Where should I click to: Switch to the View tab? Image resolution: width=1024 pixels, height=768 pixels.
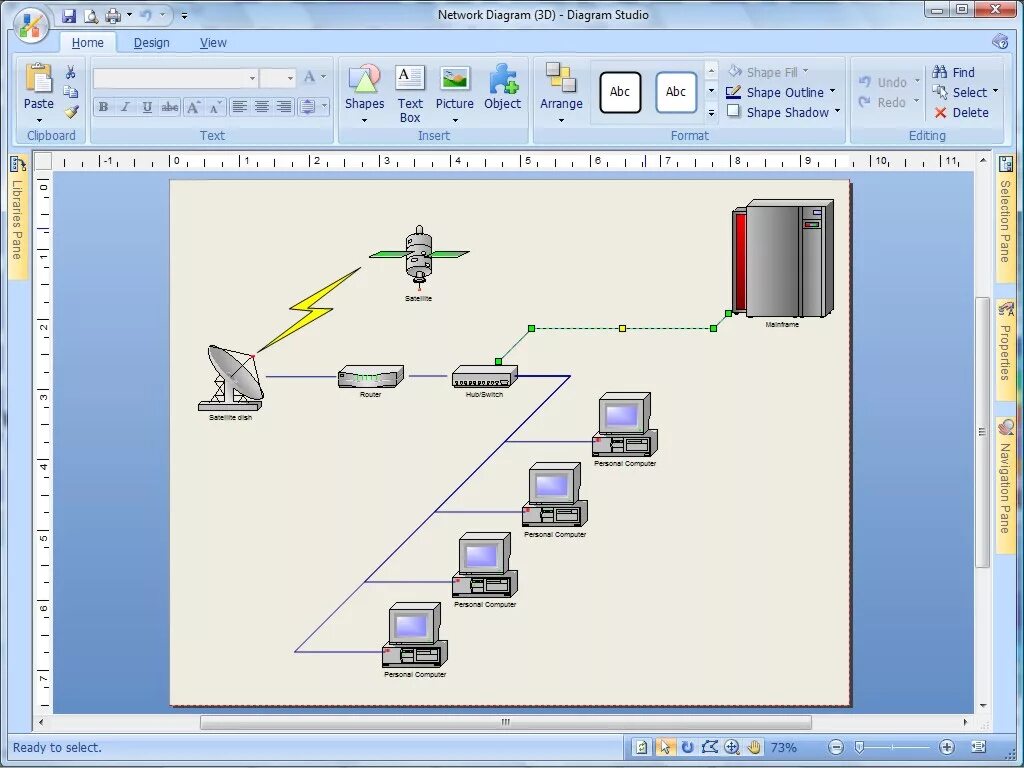(213, 42)
